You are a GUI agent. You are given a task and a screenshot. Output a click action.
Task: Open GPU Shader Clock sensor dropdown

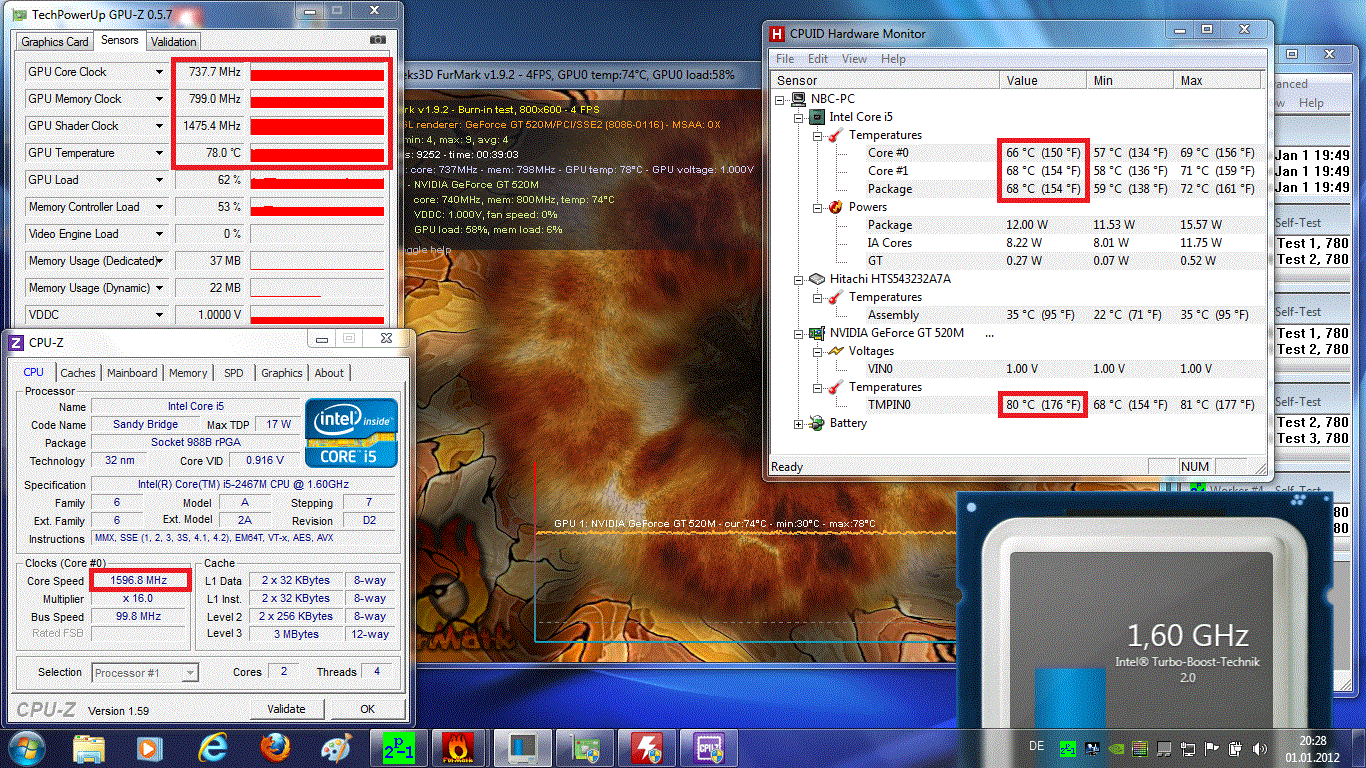(x=159, y=126)
